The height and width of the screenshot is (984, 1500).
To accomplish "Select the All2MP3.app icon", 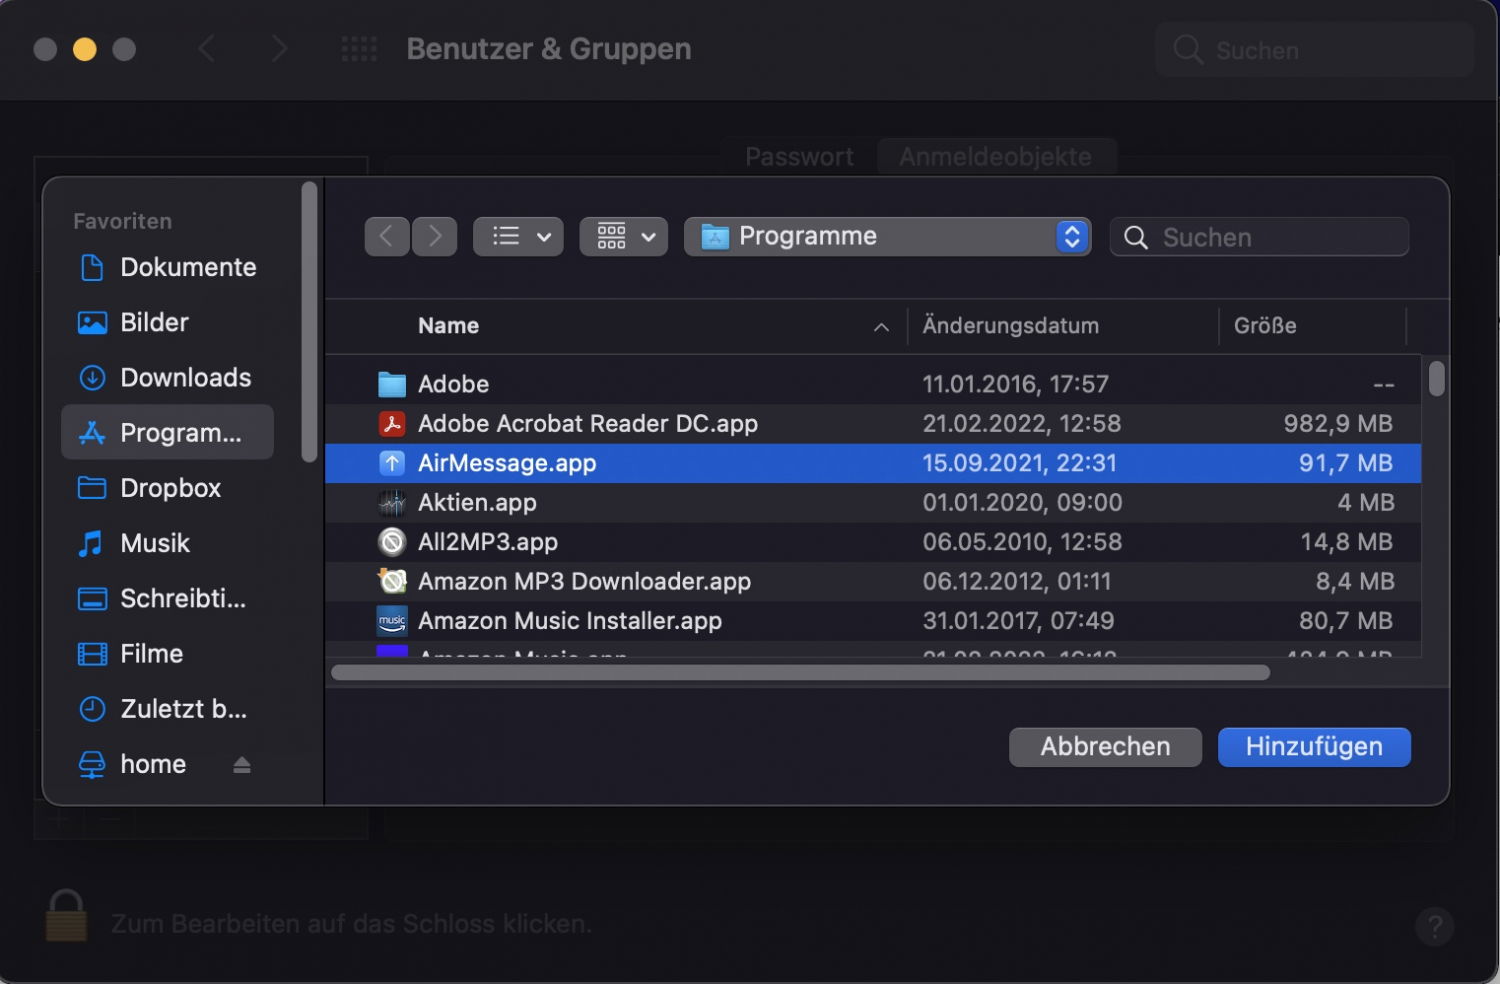I will (x=392, y=542).
